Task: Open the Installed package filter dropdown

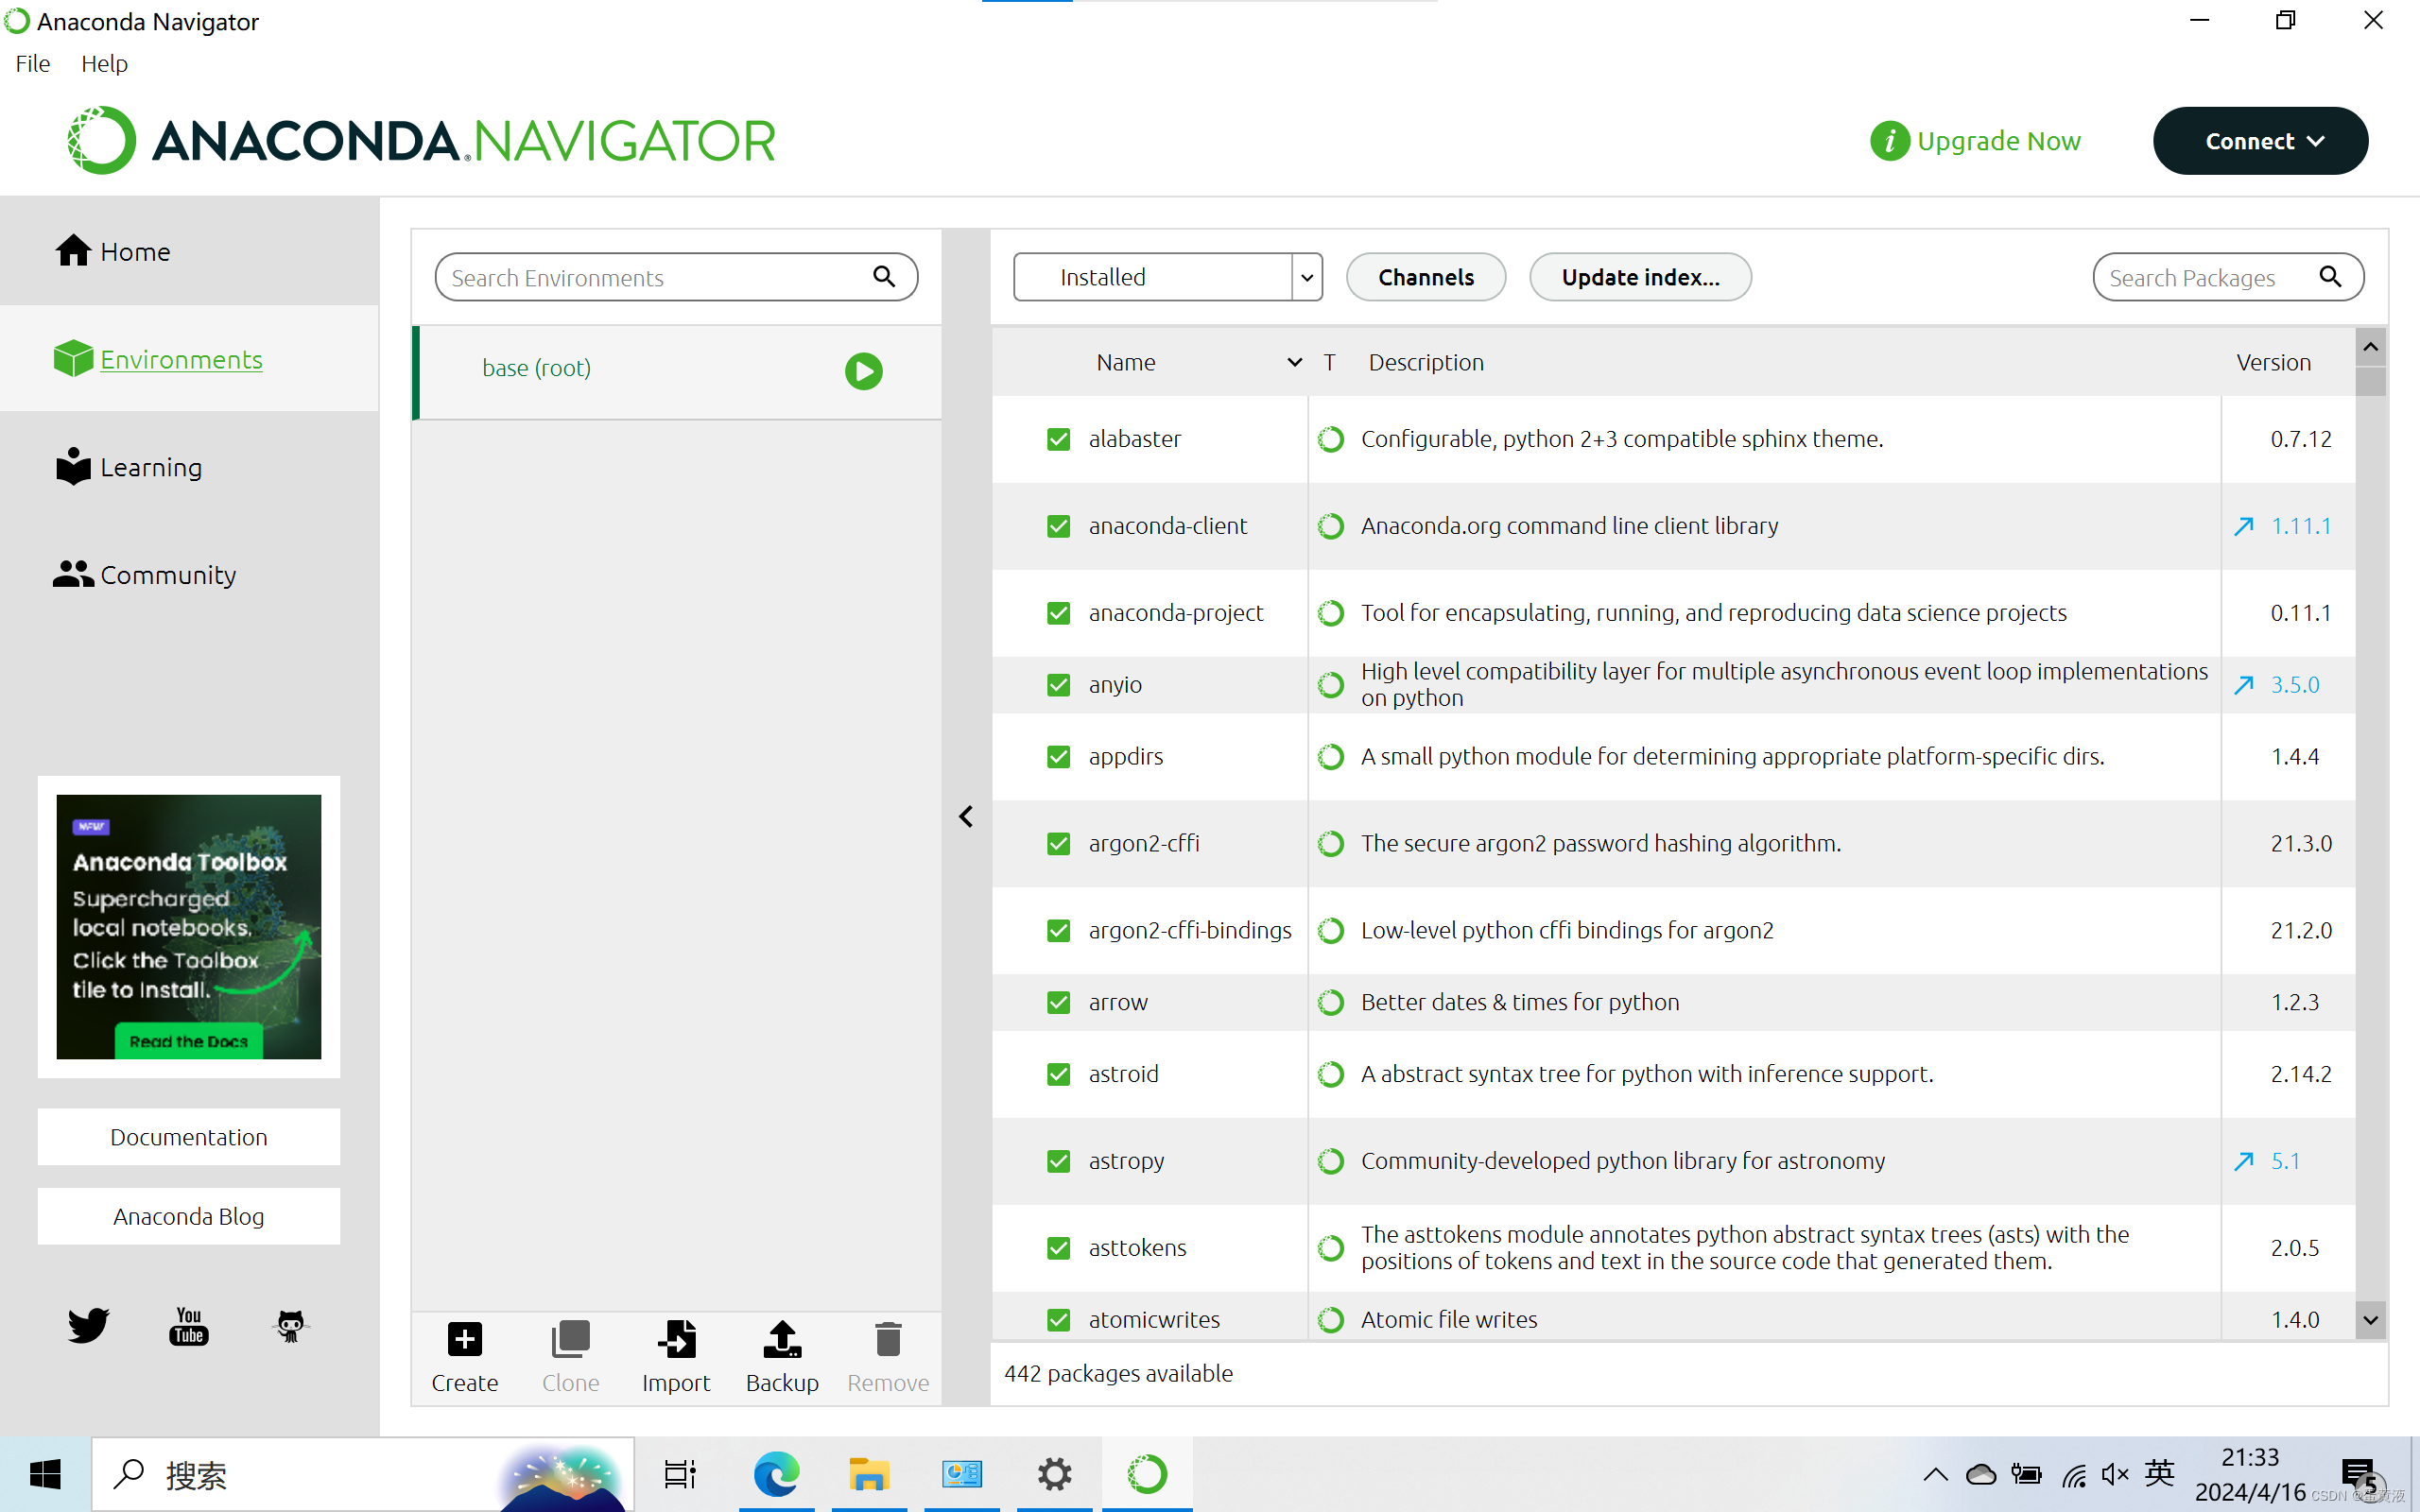Action: click(x=1167, y=277)
